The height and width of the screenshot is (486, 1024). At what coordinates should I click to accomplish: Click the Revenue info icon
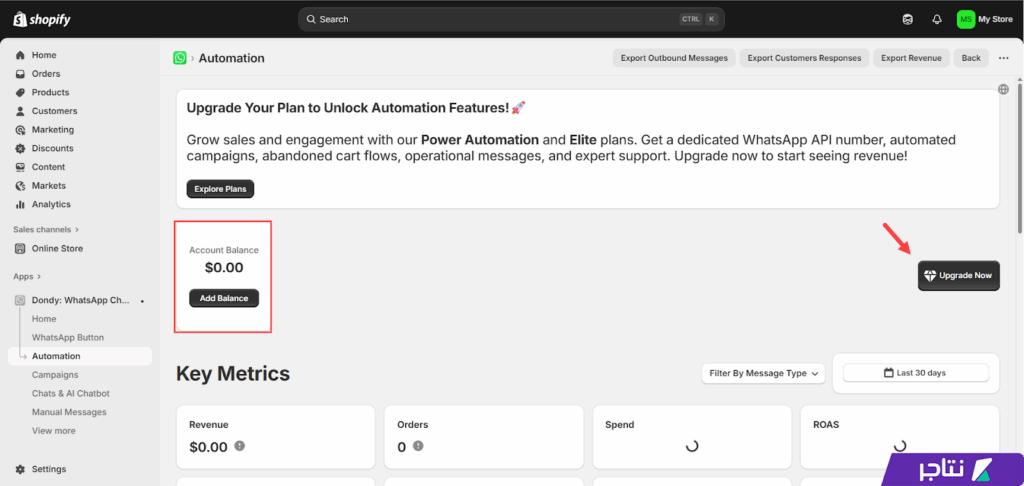point(240,447)
